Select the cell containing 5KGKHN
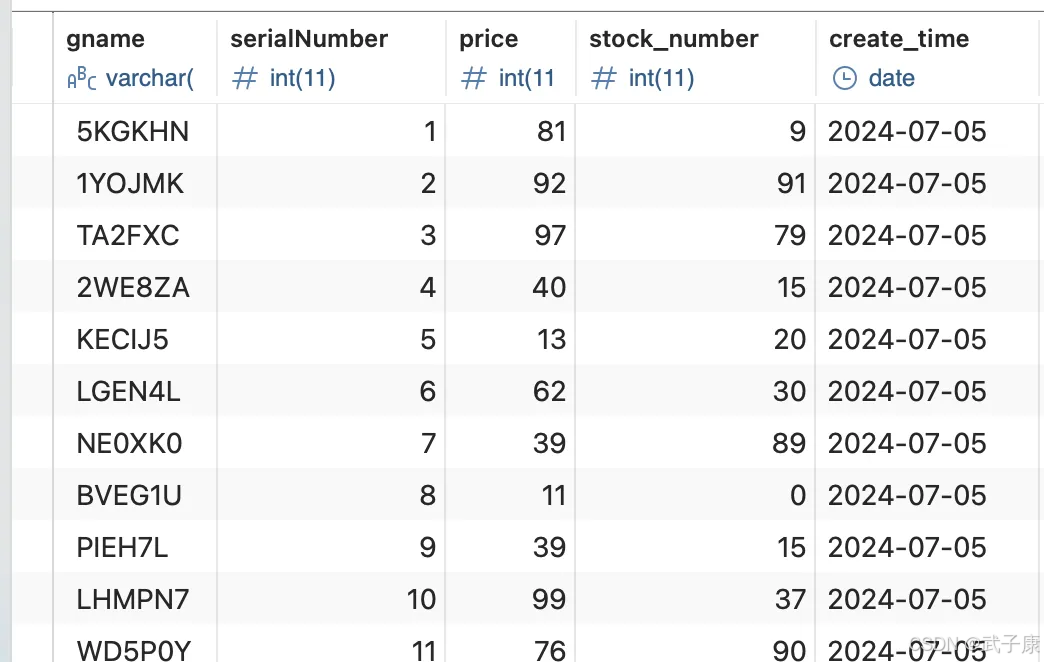Image resolution: width=1044 pixels, height=662 pixels. click(135, 131)
